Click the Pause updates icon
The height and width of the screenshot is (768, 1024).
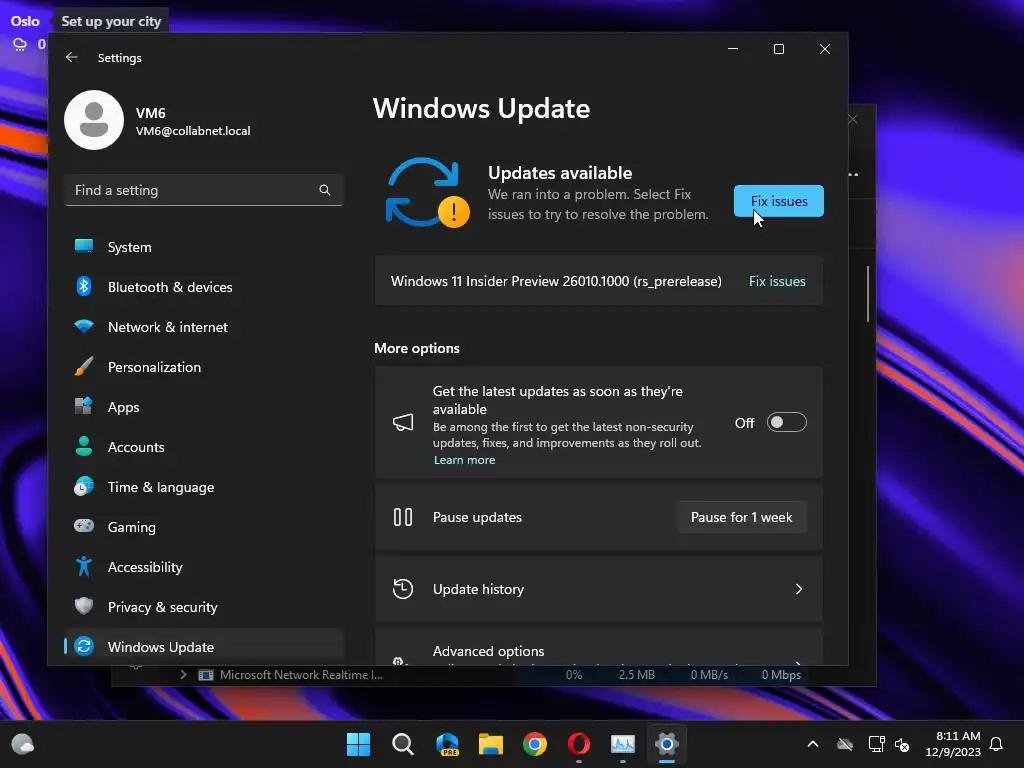point(402,517)
